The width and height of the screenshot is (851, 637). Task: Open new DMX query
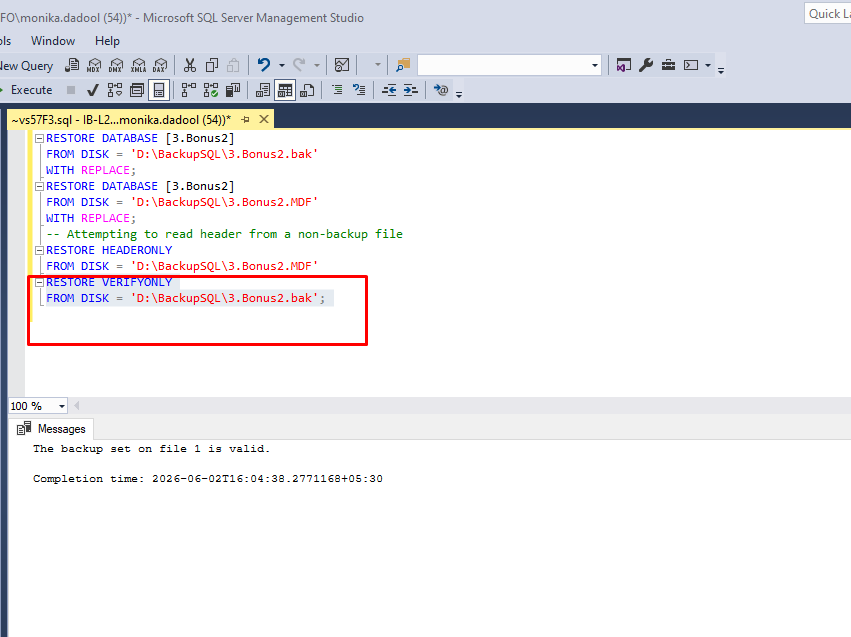pyautogui.click(x=116, y=66)
